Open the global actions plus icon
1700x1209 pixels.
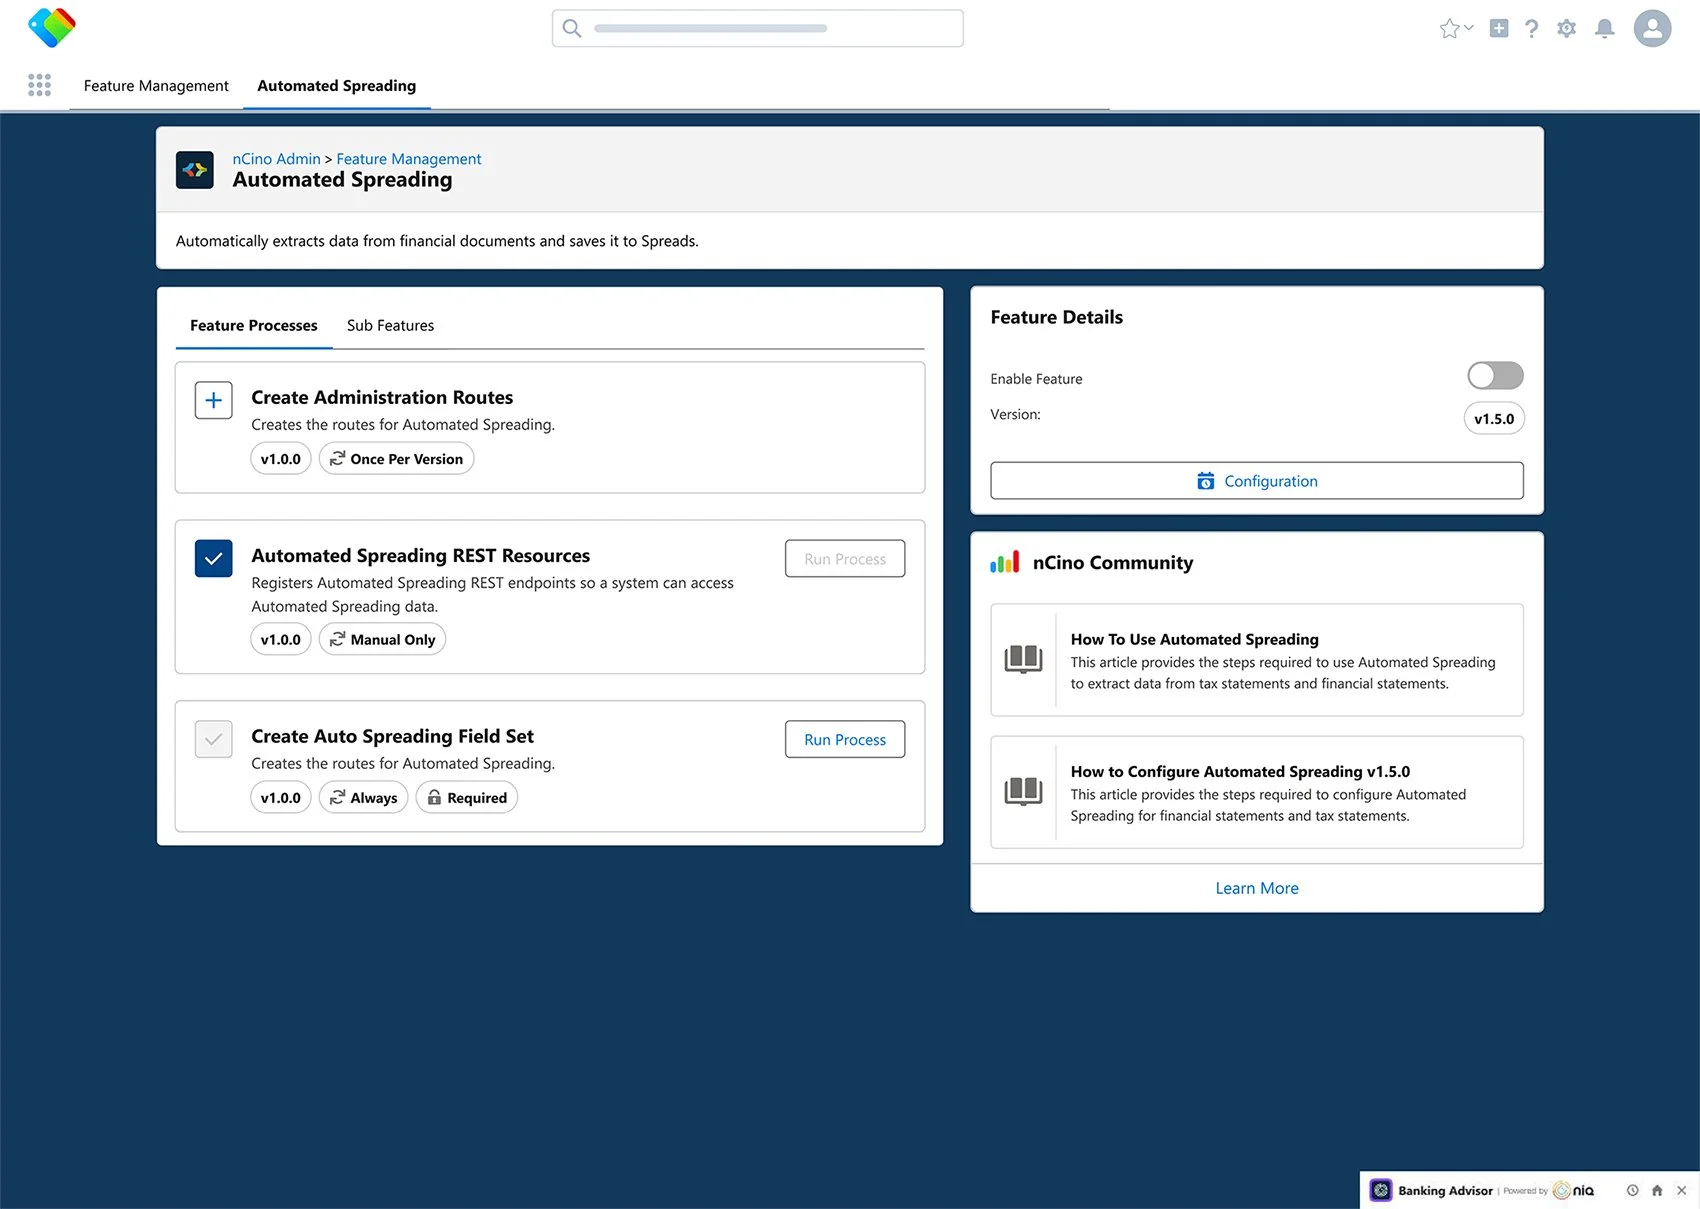1499,28
